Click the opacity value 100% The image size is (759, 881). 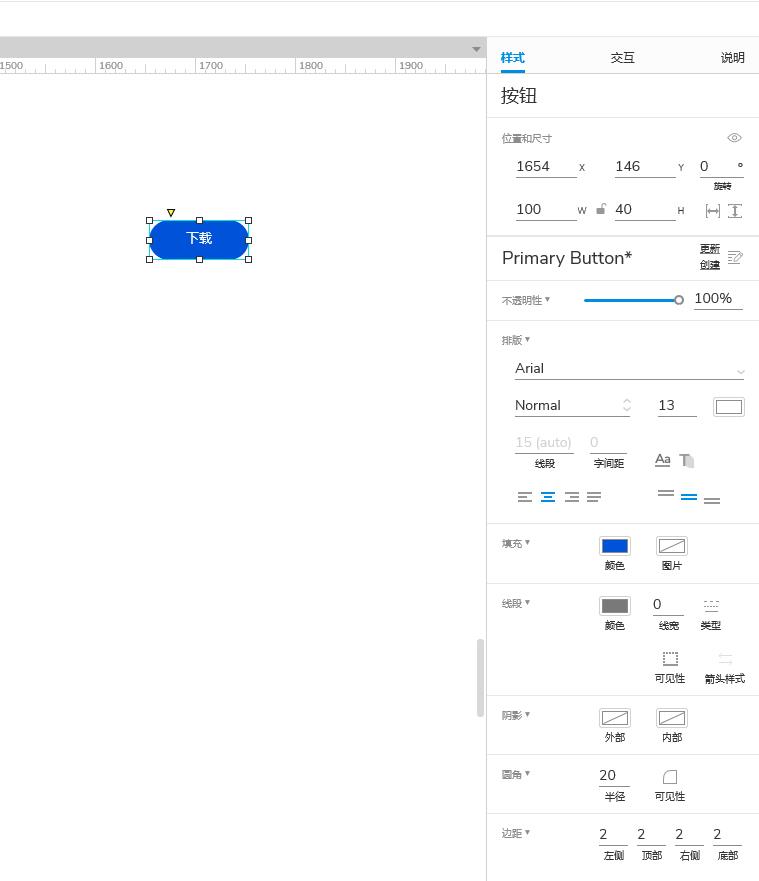[718, 299]
